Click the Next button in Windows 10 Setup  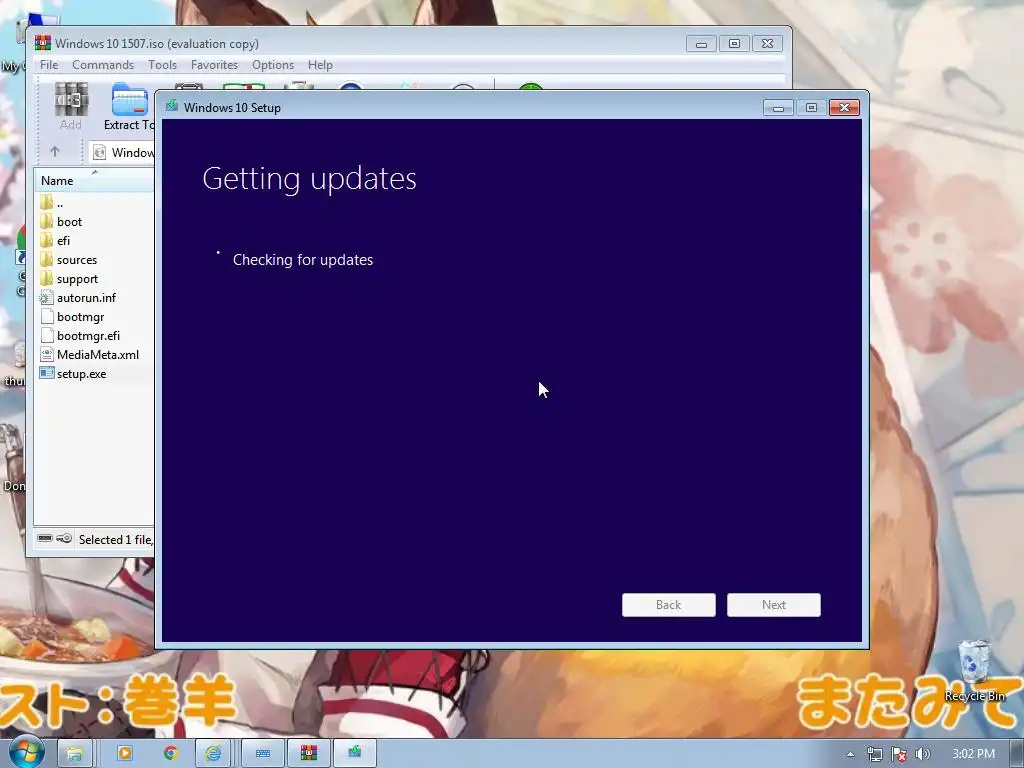tap(774, 605)
